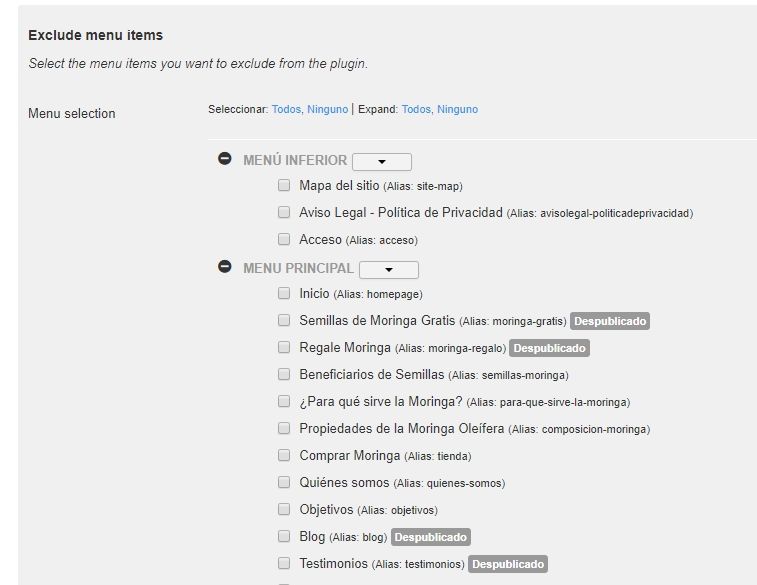Collapse the MENU PRINCIPAL group minus icon
757x585 pixels.
point(224,266)
